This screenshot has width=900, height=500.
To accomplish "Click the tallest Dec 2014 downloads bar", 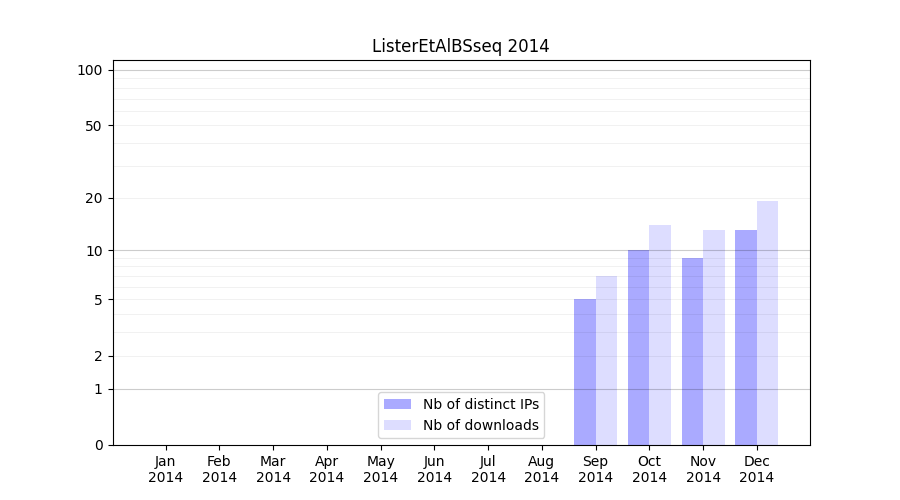I will coord(767,323).
